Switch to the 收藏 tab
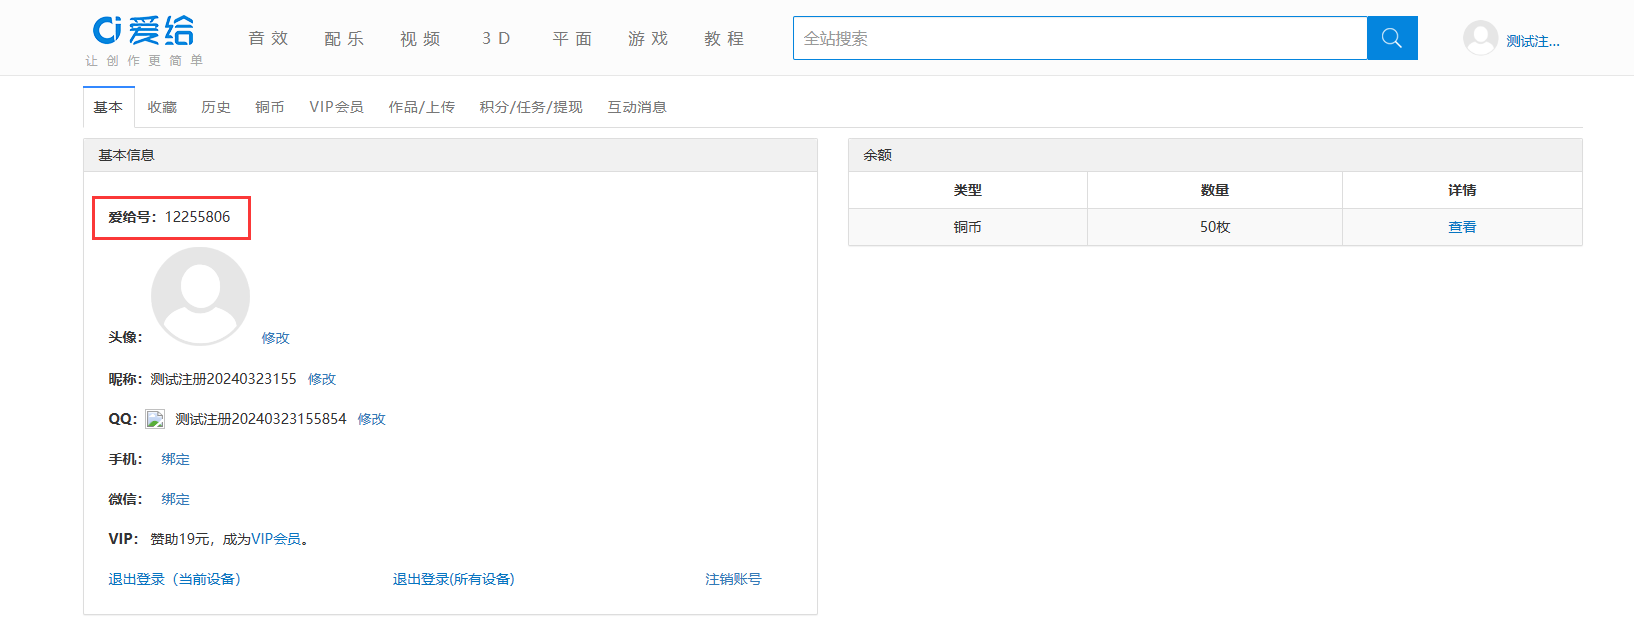Viewport: 1634px width, 635px height. coord(162,107)
